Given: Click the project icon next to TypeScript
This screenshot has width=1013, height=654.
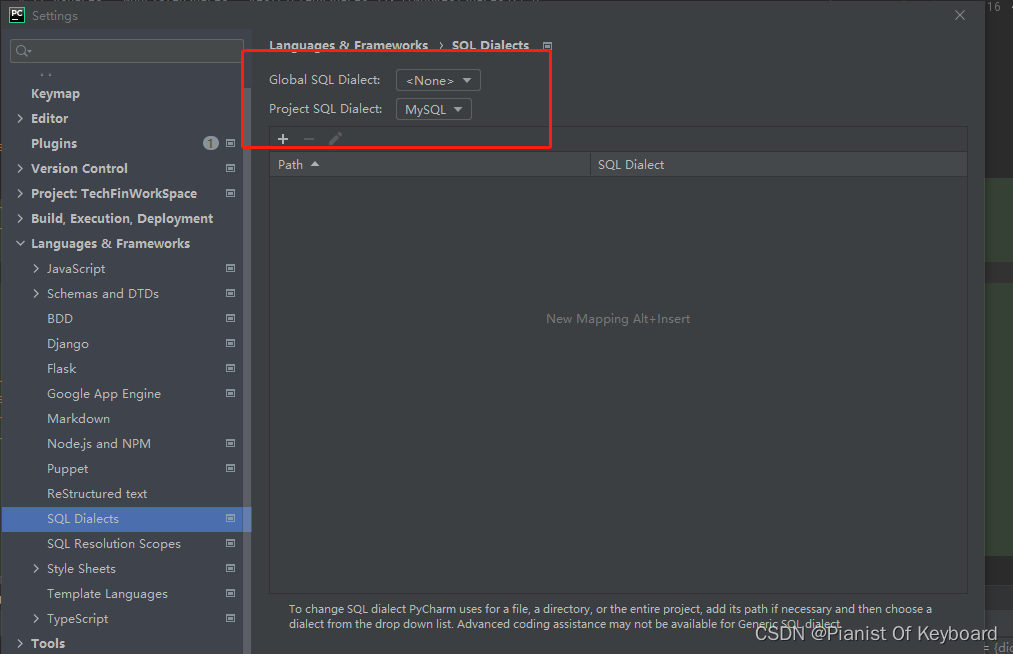Looking at the screenshot, I should 230,618.
